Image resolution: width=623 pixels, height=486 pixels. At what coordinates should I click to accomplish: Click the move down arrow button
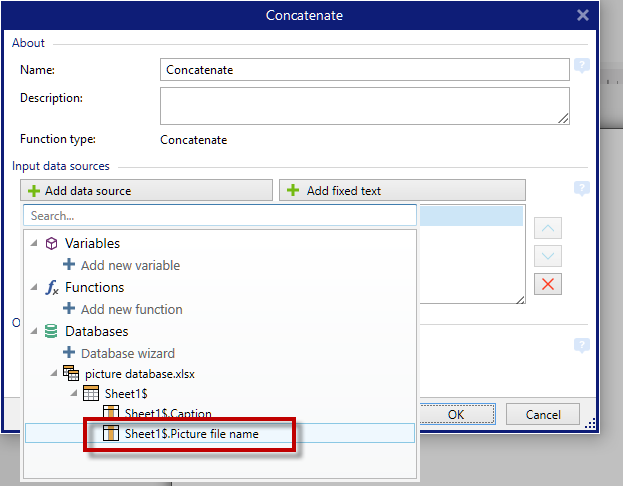tap(548, 256)
